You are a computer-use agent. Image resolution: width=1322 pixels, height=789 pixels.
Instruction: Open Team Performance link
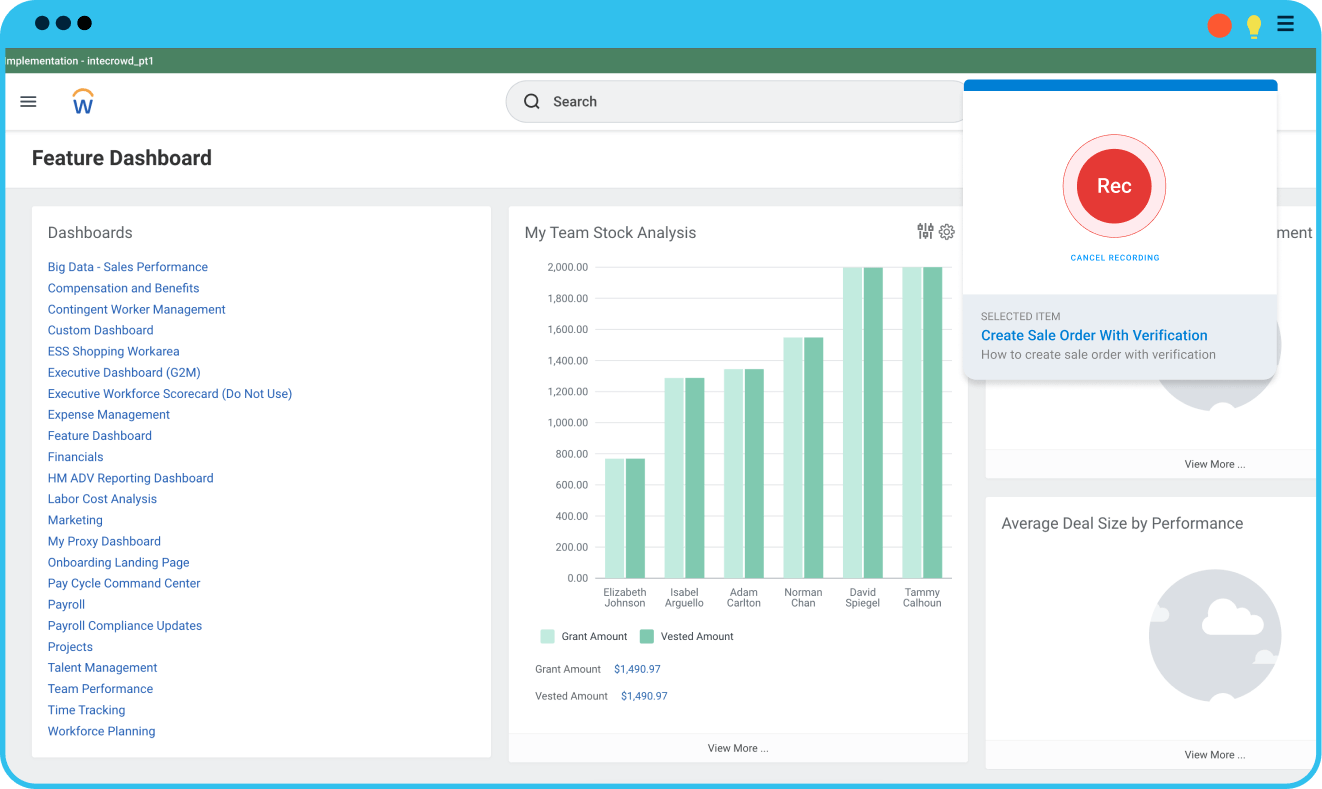point(101,689)
